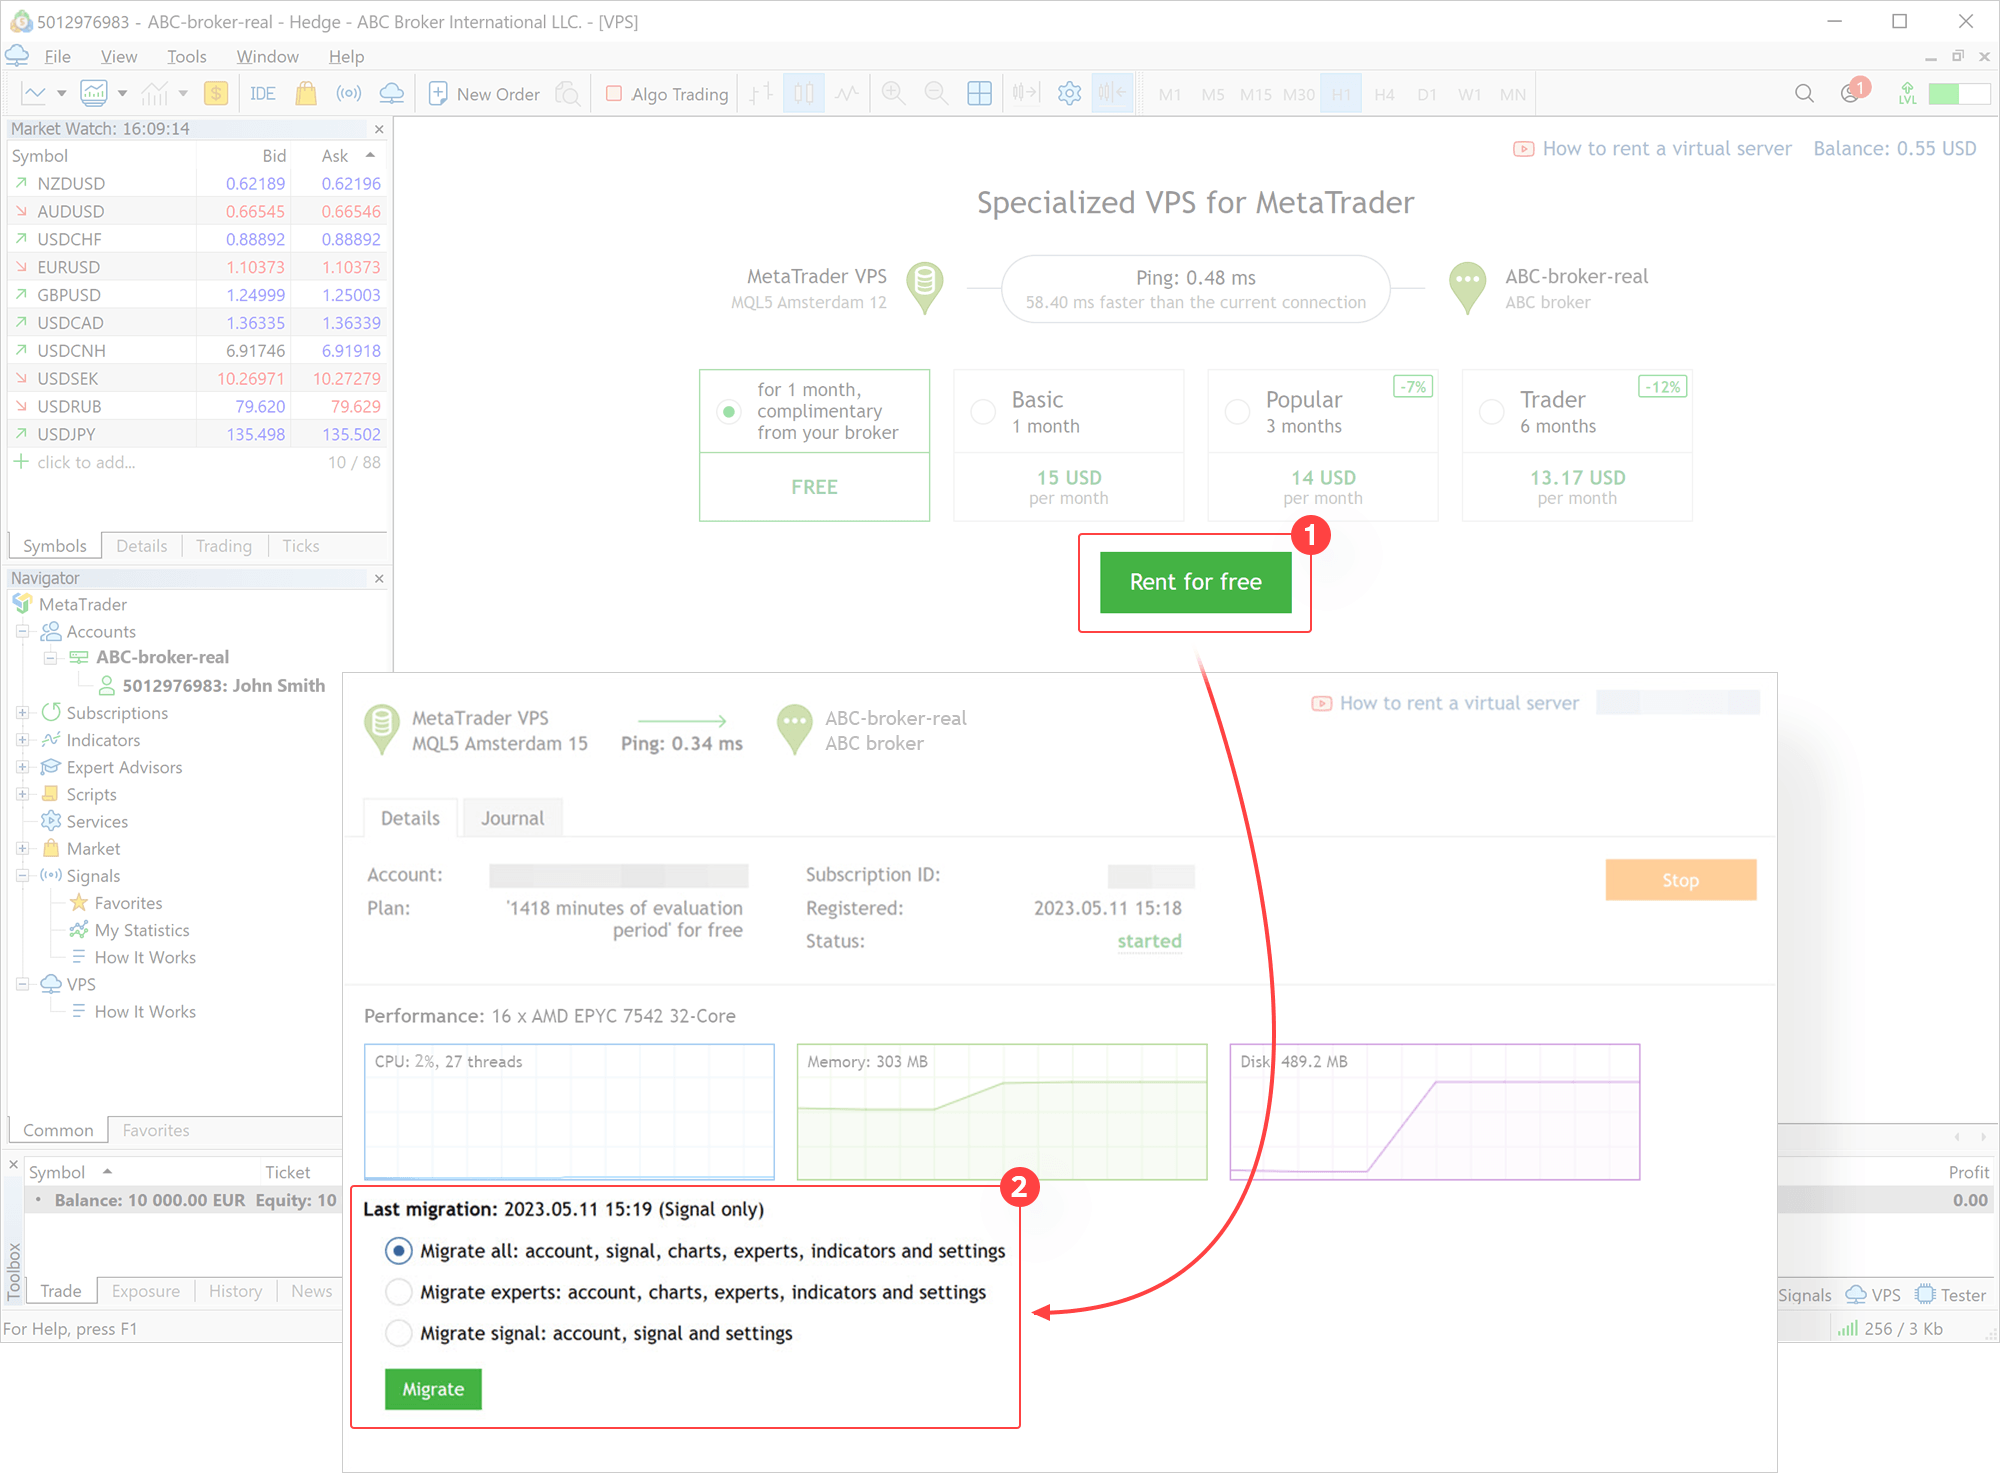2000x1473 pixels.
Task: Click the Migrate button
Action: [x=433, y=1389]
